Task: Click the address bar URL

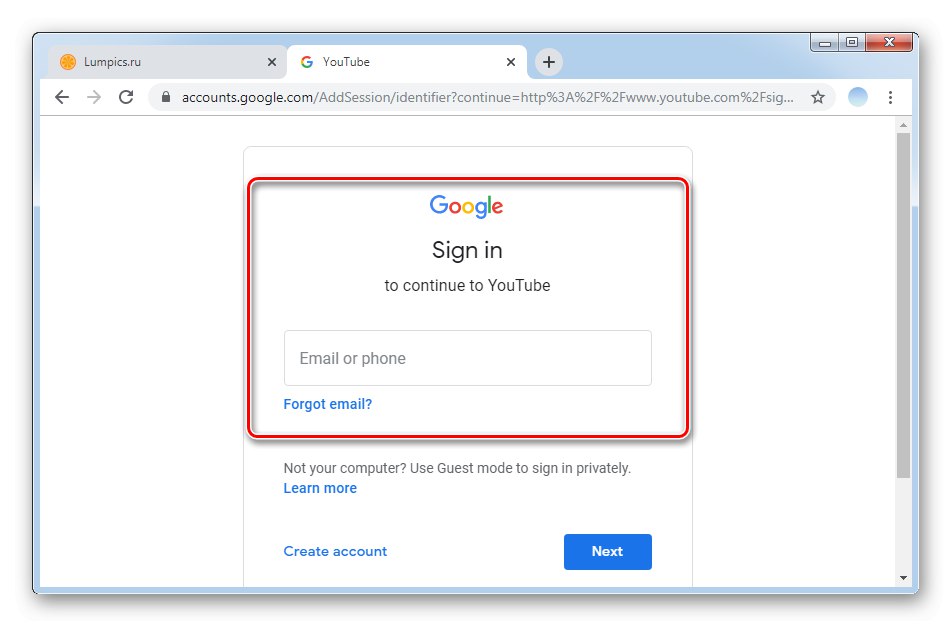Action: coord(480,97)
